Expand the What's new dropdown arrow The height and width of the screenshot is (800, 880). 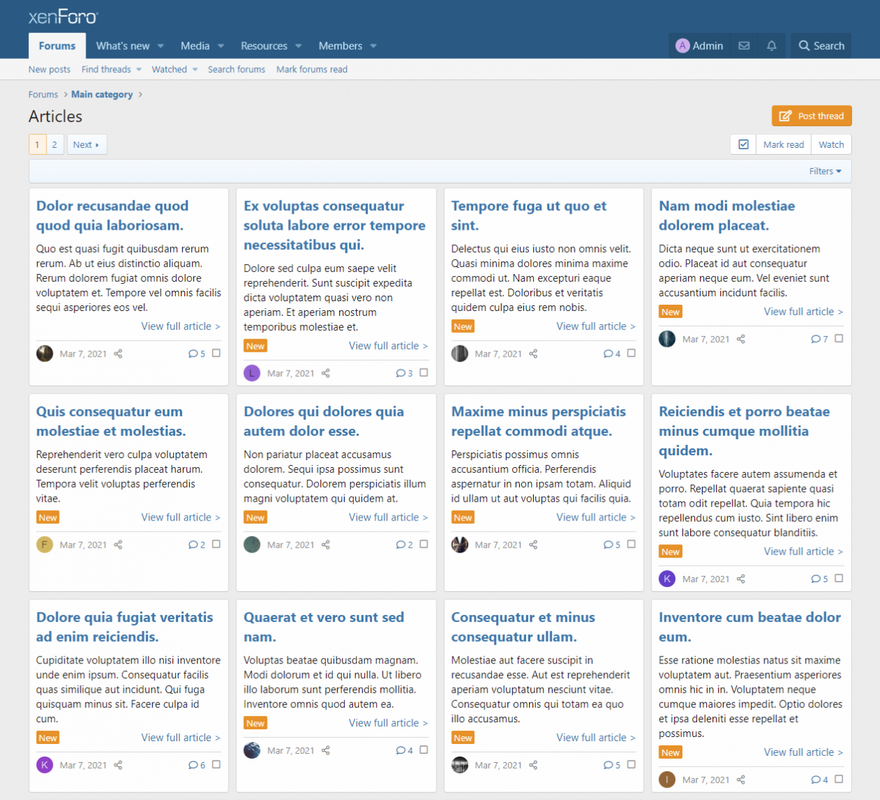[x=161, y=46]
